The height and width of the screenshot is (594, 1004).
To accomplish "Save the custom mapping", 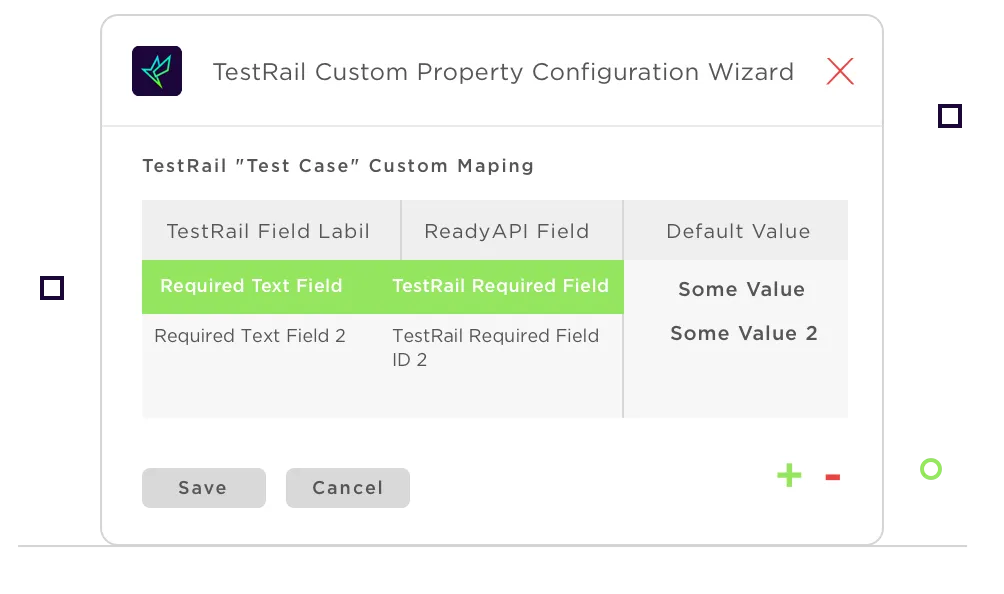I will point(203,488).
